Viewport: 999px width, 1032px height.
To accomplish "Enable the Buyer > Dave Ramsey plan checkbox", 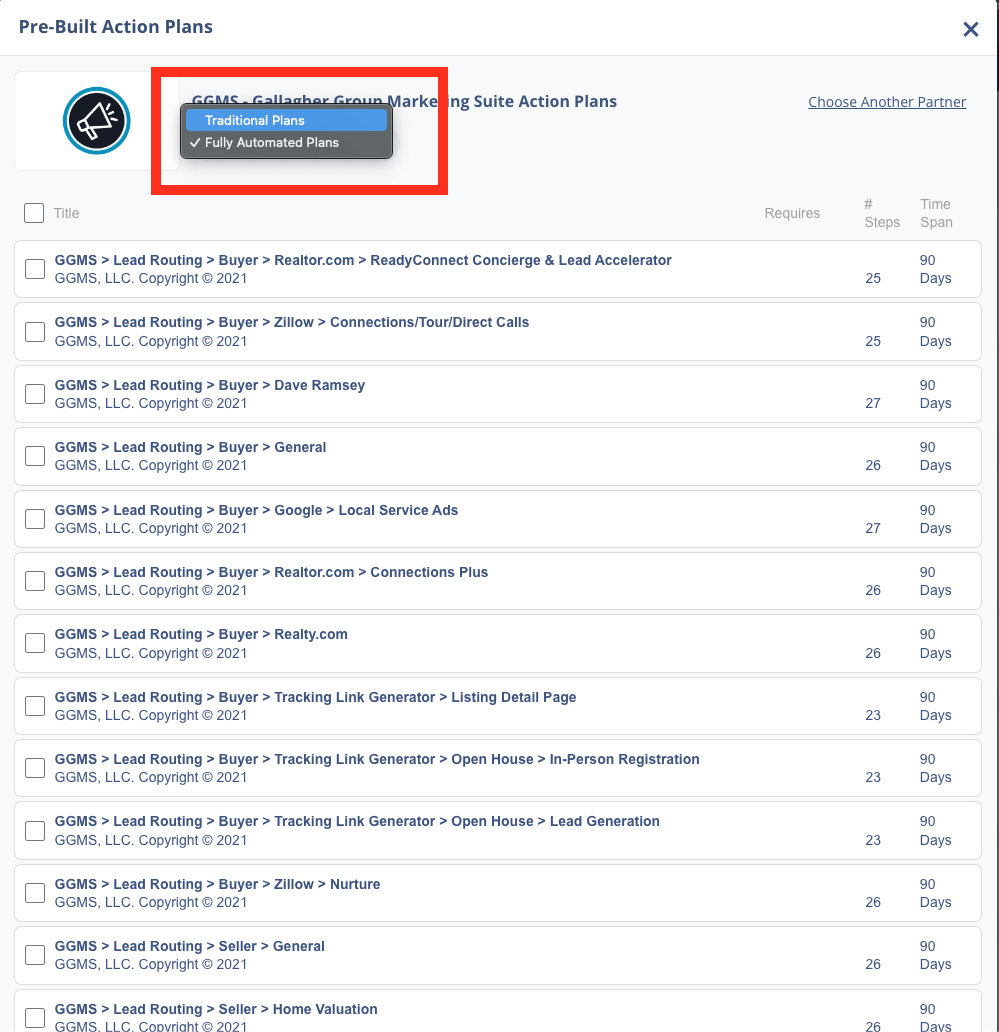I will click(35, 394).
